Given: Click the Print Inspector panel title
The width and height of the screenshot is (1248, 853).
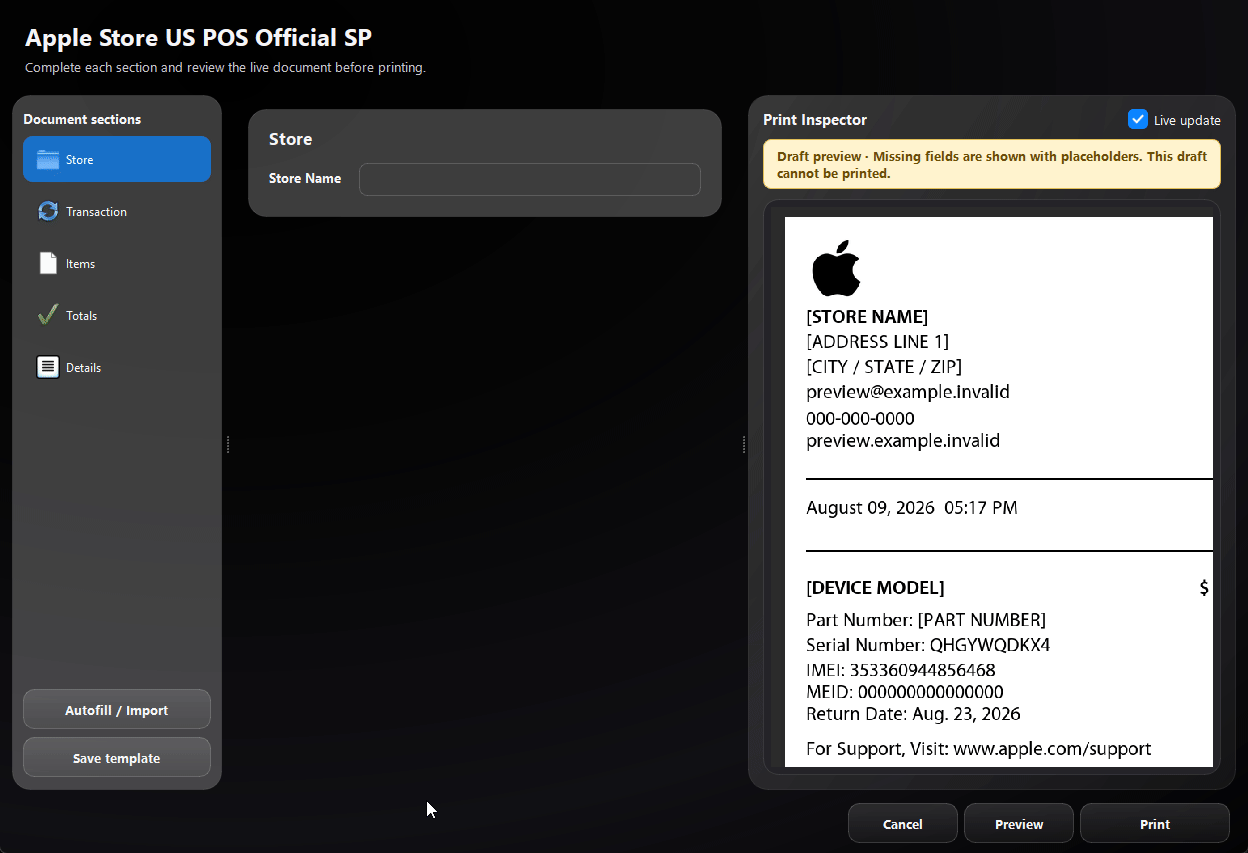Looking at the screenshot, I should [815, 120].
